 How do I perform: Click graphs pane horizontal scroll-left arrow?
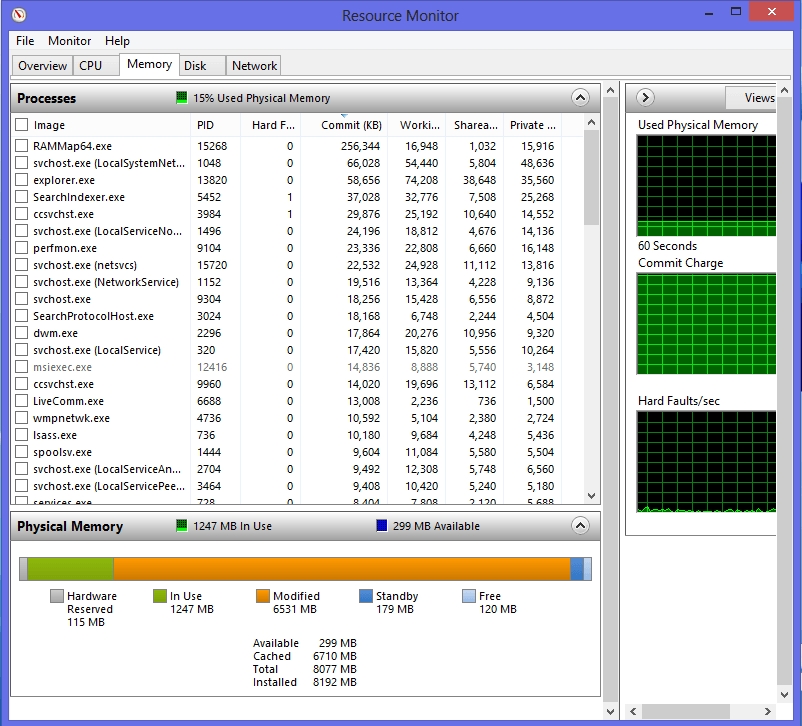[633, 711]
